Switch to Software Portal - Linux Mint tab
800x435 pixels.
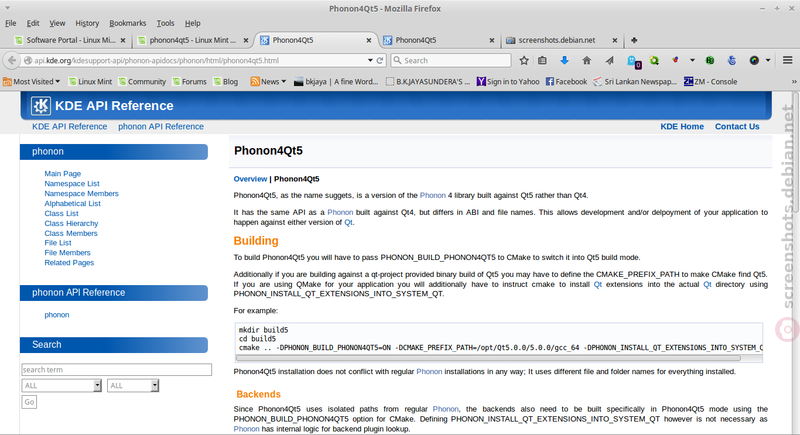(70, 40)
